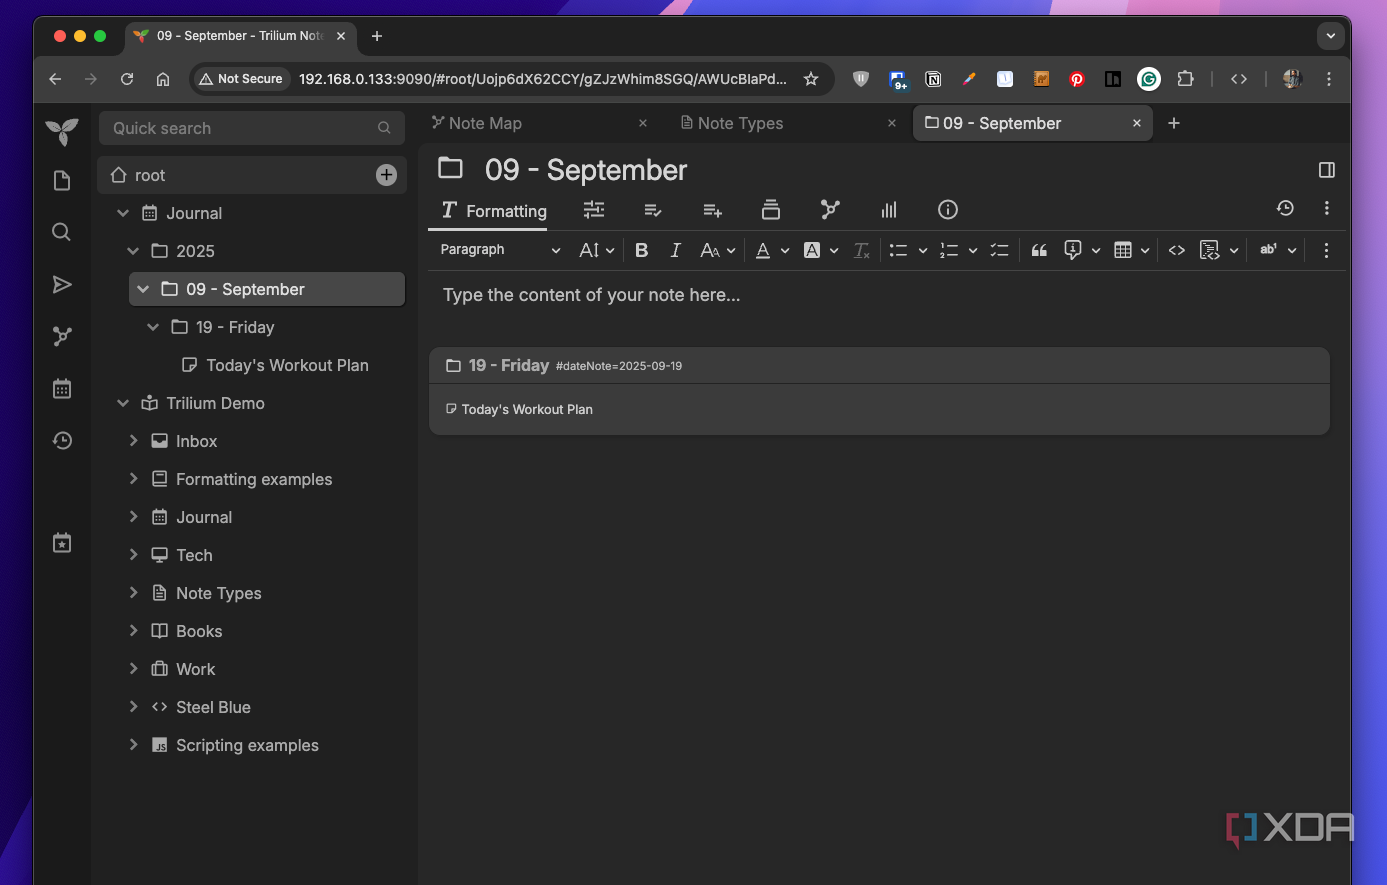Screen dimensions: 1387x885
Task: Open a new Trilium tab with plus
Action: (1174, 123)
